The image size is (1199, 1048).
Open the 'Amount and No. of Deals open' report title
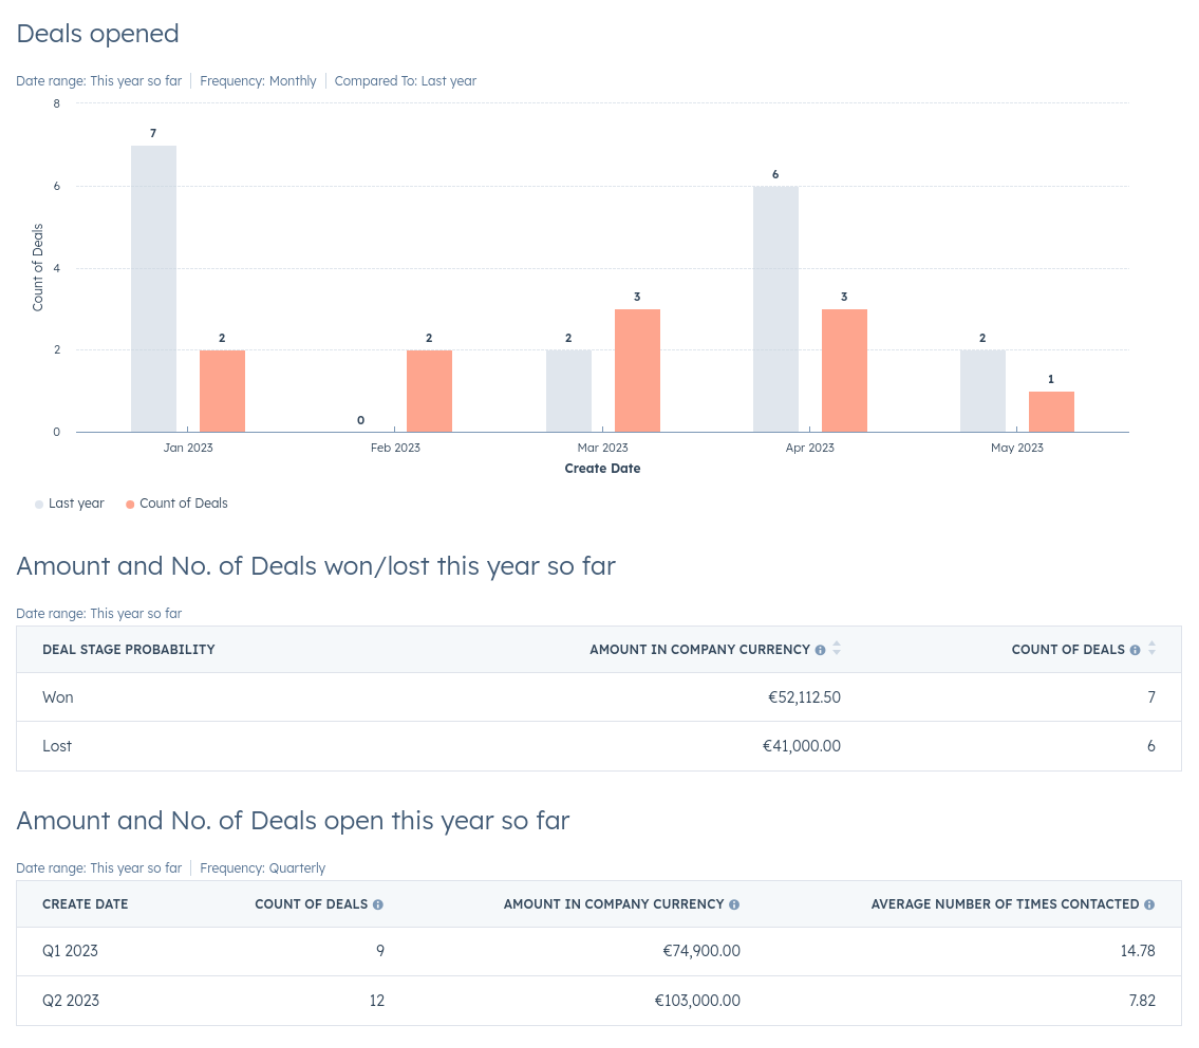(x=293, y=821)
